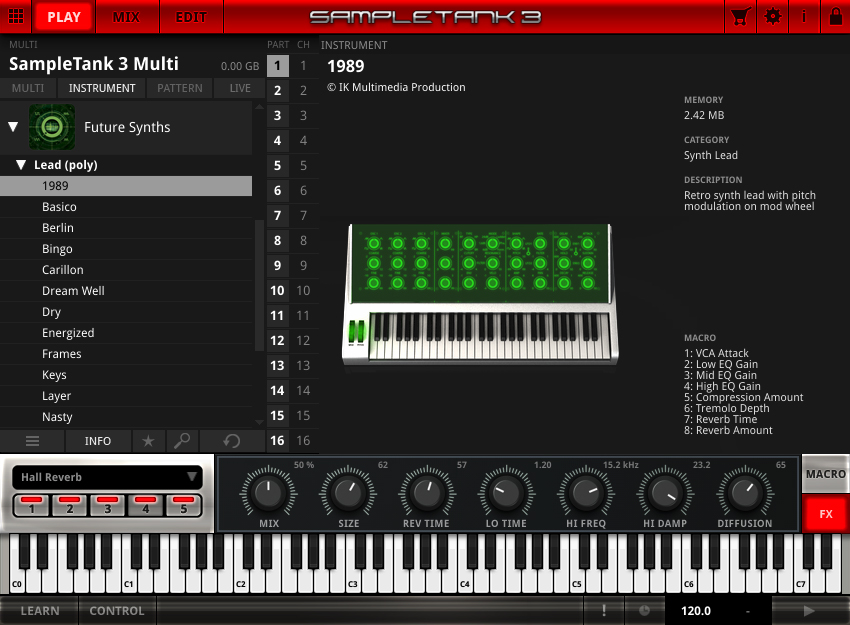The height and width of the screenshot is (625, 850).
Task: Select part 1
Action: coord(278,66)
